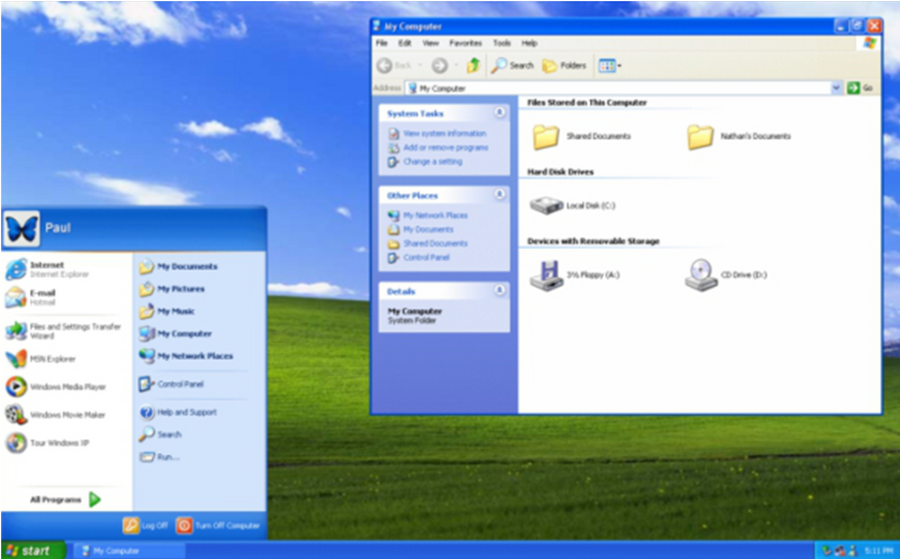Select My Computer taskbar button
The width and height of the screenshot is (900, 560).
coord(129,551)
